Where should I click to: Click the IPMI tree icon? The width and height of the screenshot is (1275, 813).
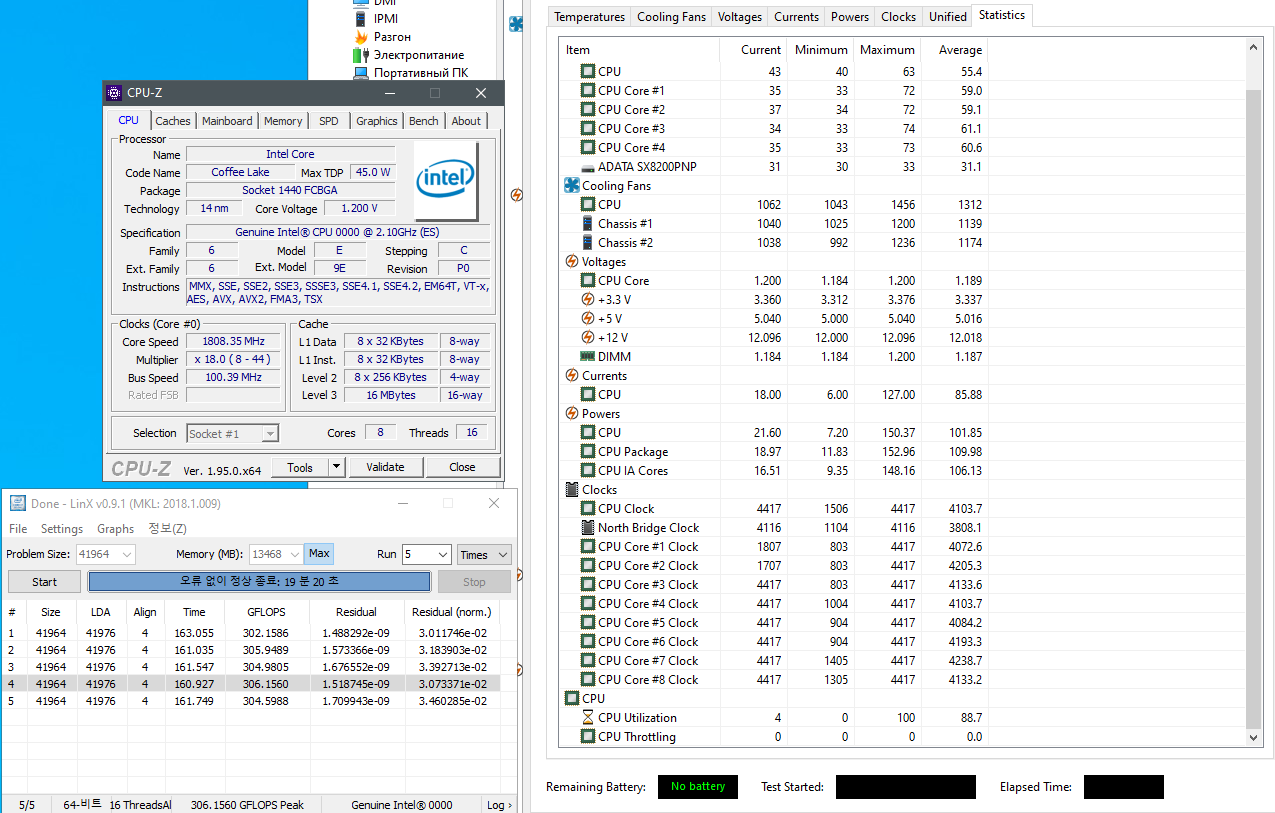click(361, 19)
